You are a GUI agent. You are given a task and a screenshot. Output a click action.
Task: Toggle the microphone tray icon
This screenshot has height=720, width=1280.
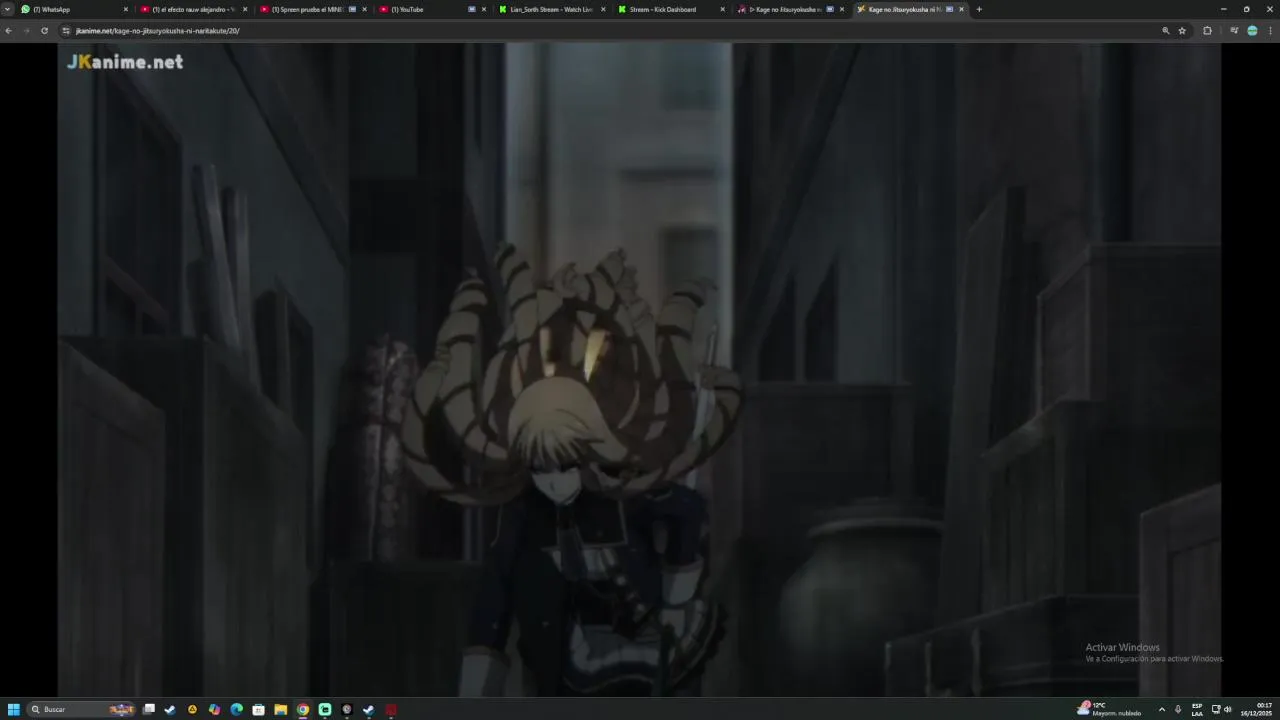tap(1178, 709)
